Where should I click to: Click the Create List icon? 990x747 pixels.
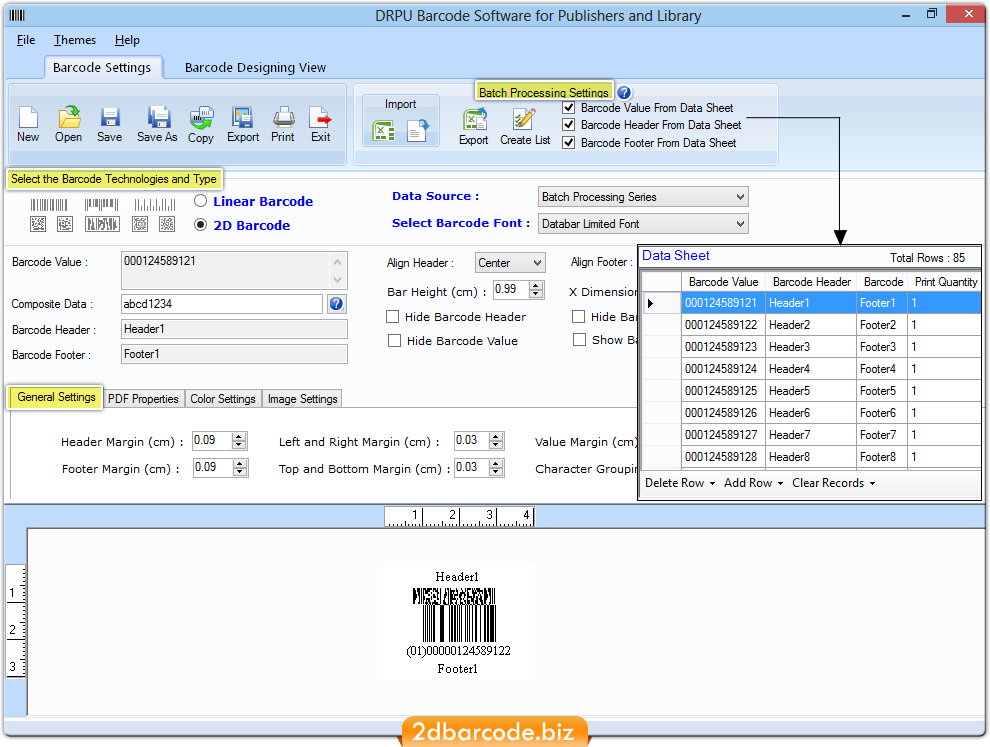pyautogui.click(x=524, y=119)
